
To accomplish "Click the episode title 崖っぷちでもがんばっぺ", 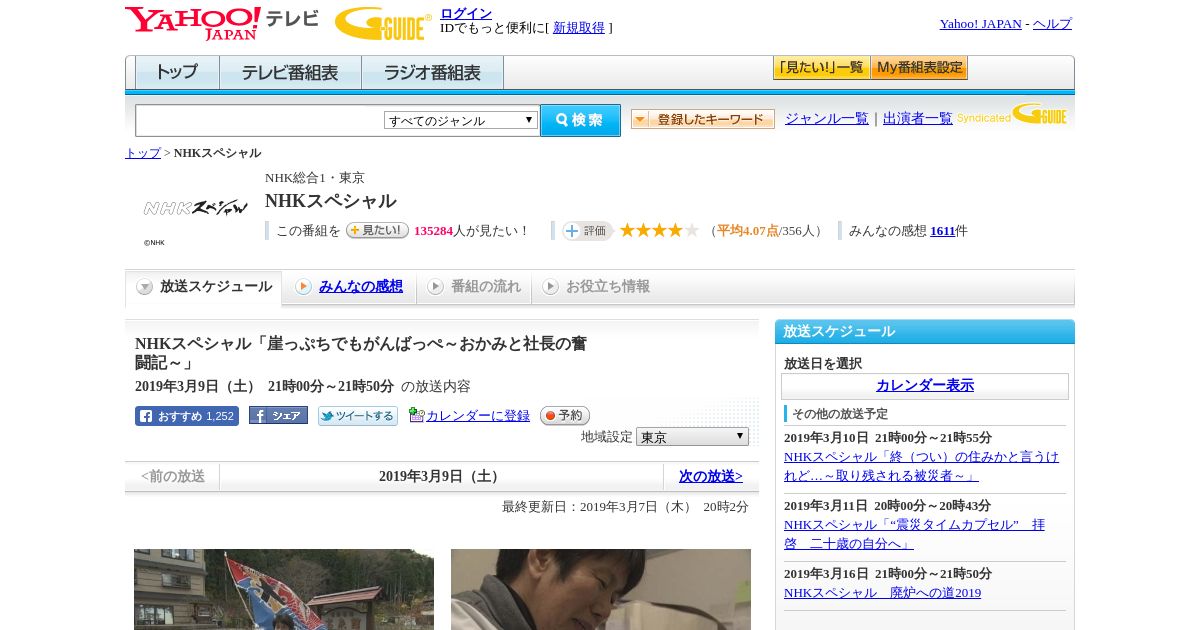I will point(361,353).
